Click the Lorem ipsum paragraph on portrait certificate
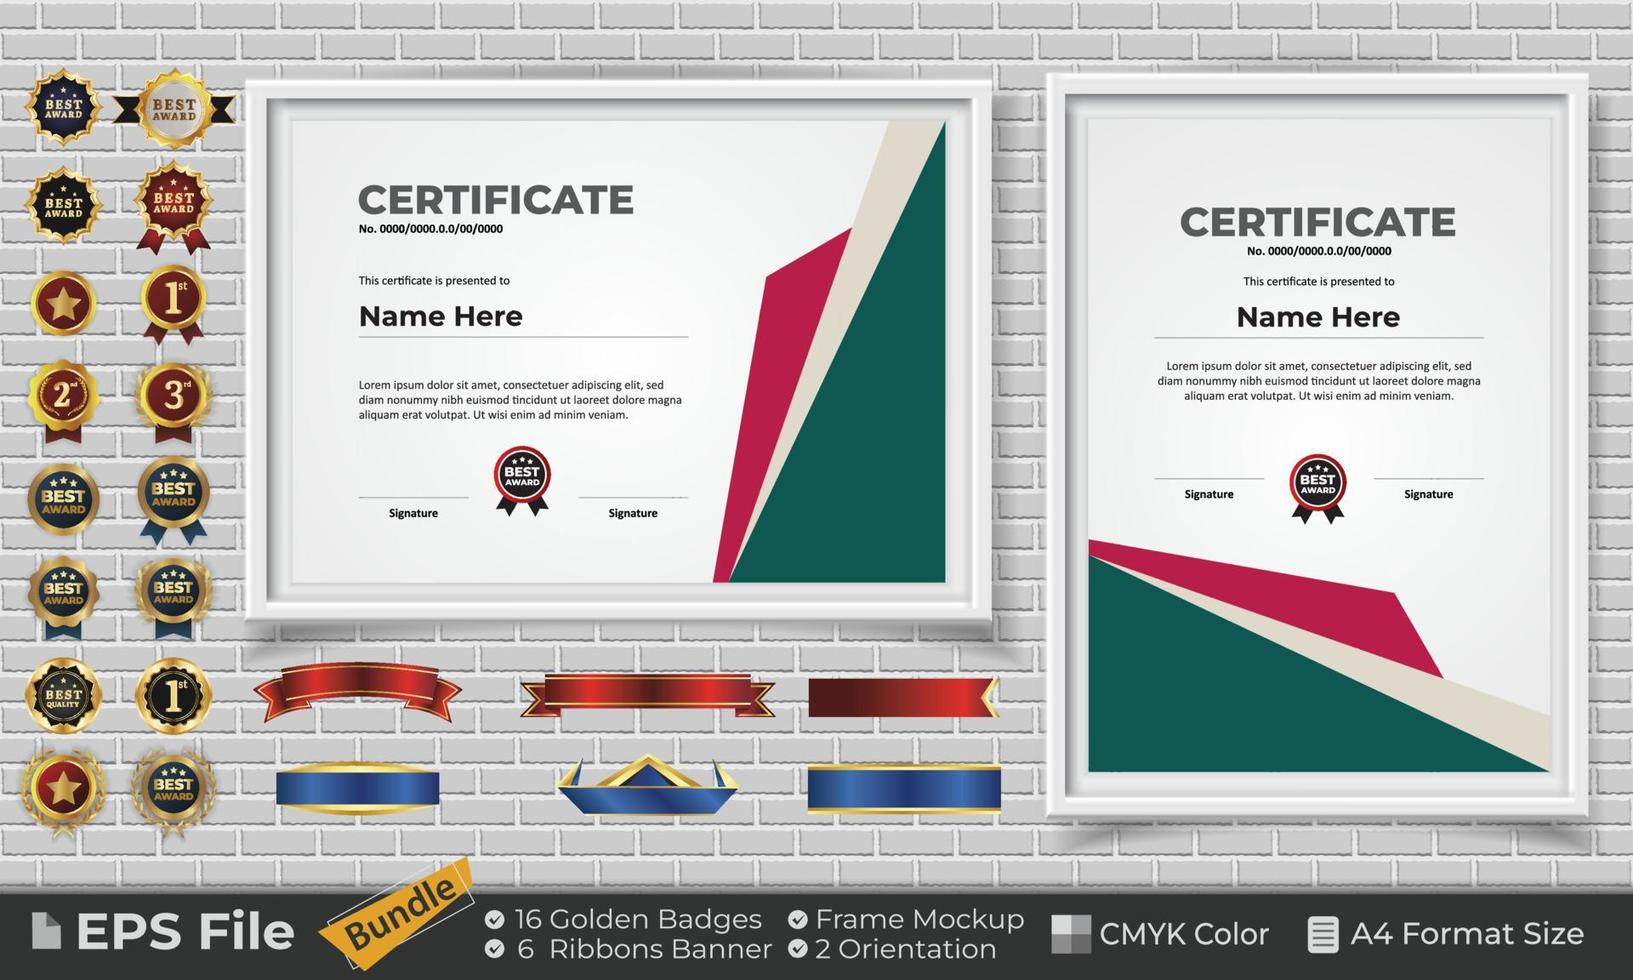Viewport: 1633px width, 980px height. click(x=1319, y=381)
